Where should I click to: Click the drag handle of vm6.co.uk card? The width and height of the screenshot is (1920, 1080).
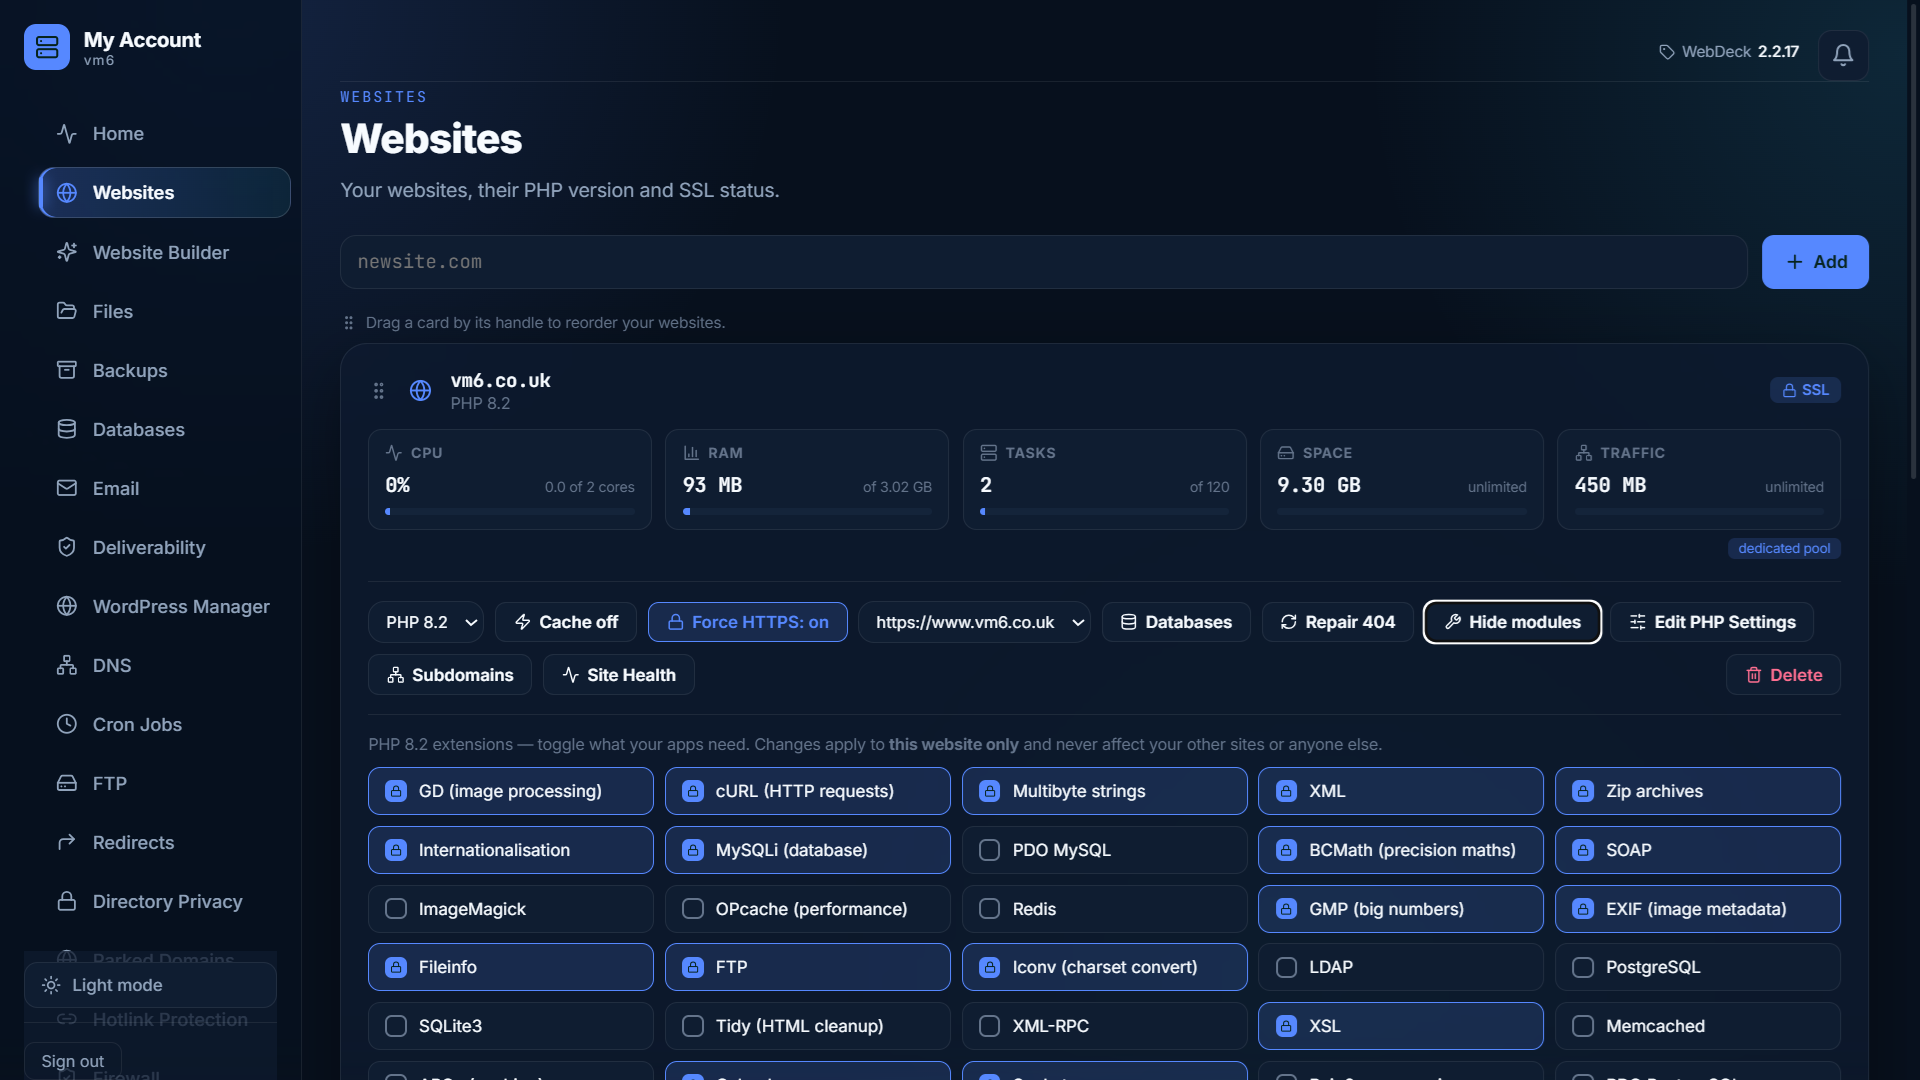coord(378,391)
